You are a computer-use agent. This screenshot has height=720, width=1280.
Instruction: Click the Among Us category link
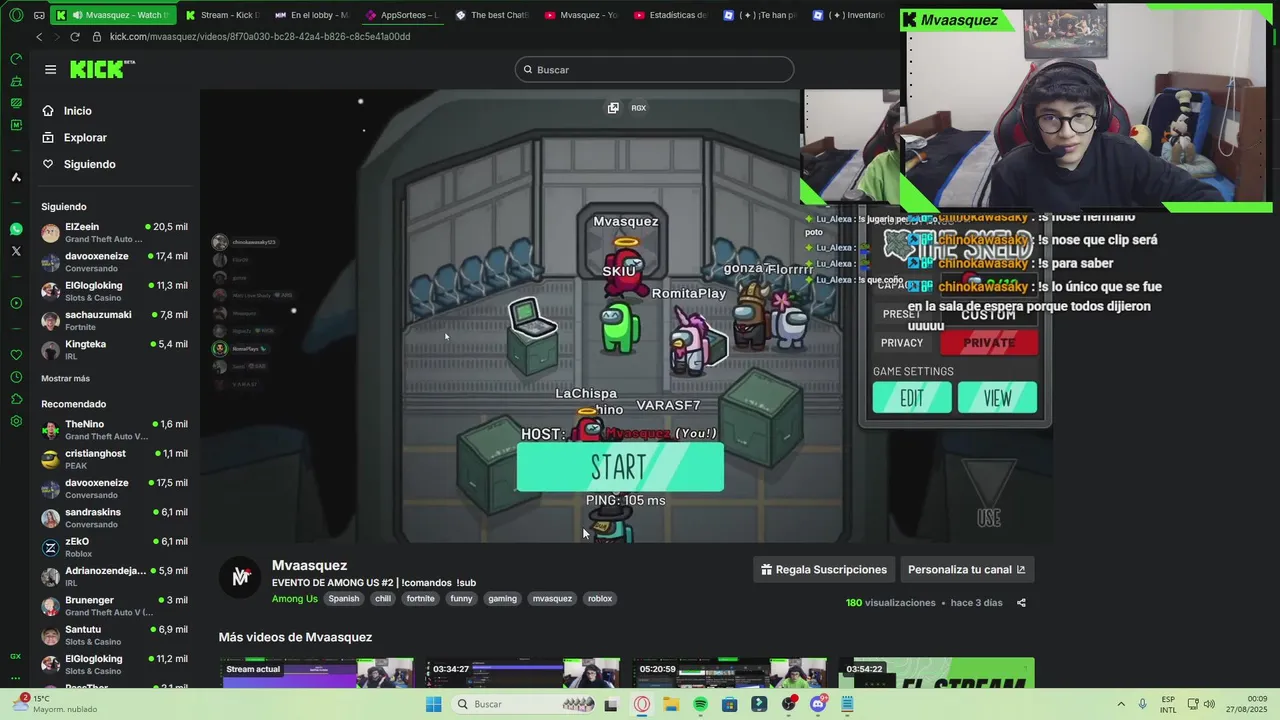pos(294,599)
